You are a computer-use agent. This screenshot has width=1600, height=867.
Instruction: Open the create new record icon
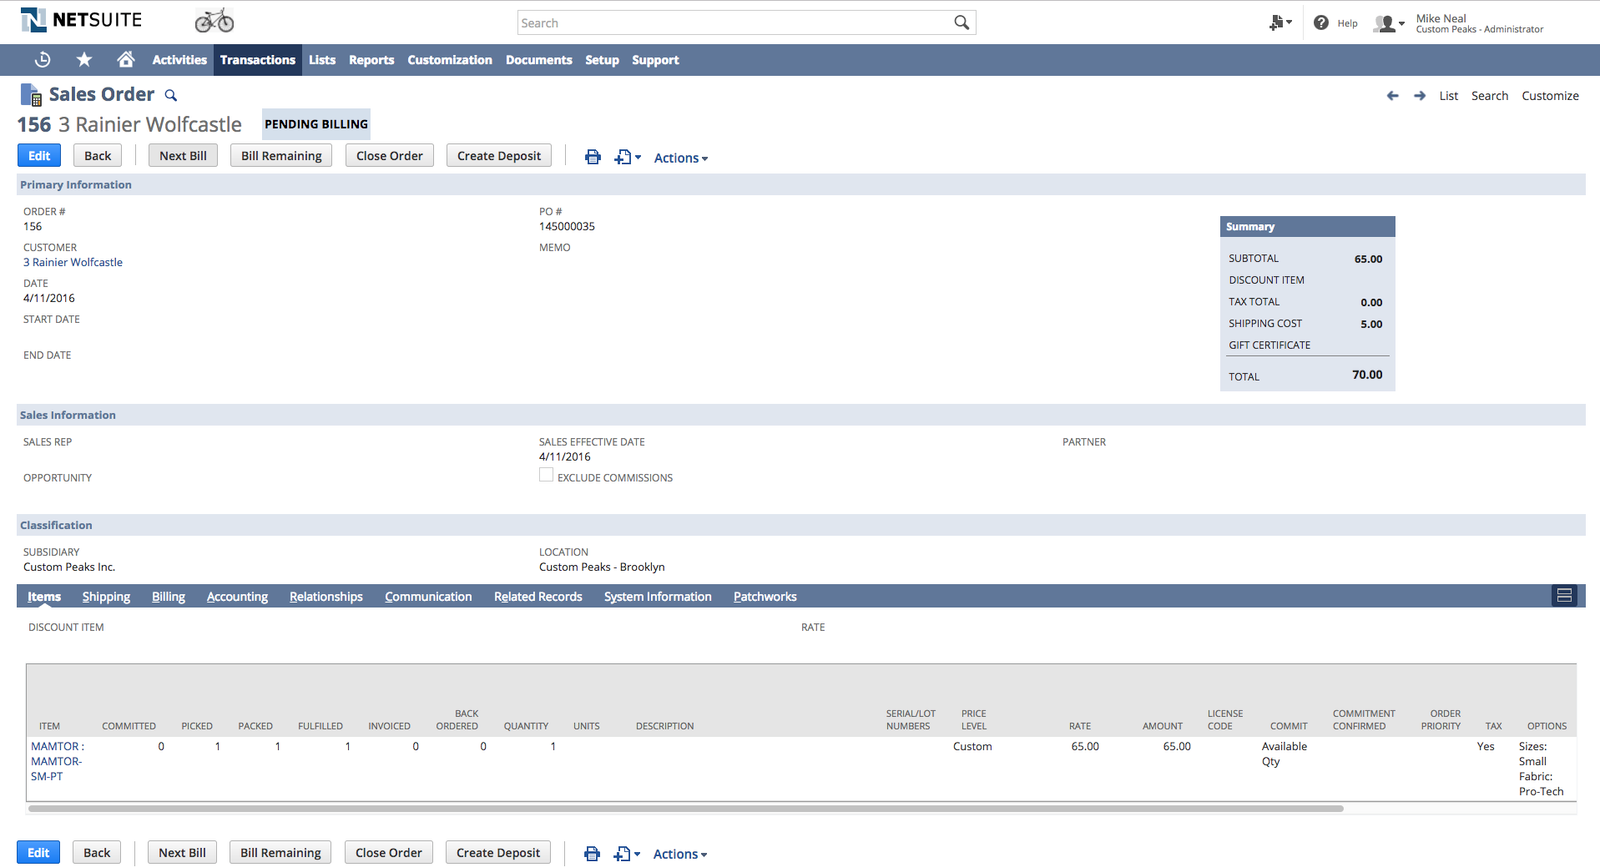tap(1280, 22)
